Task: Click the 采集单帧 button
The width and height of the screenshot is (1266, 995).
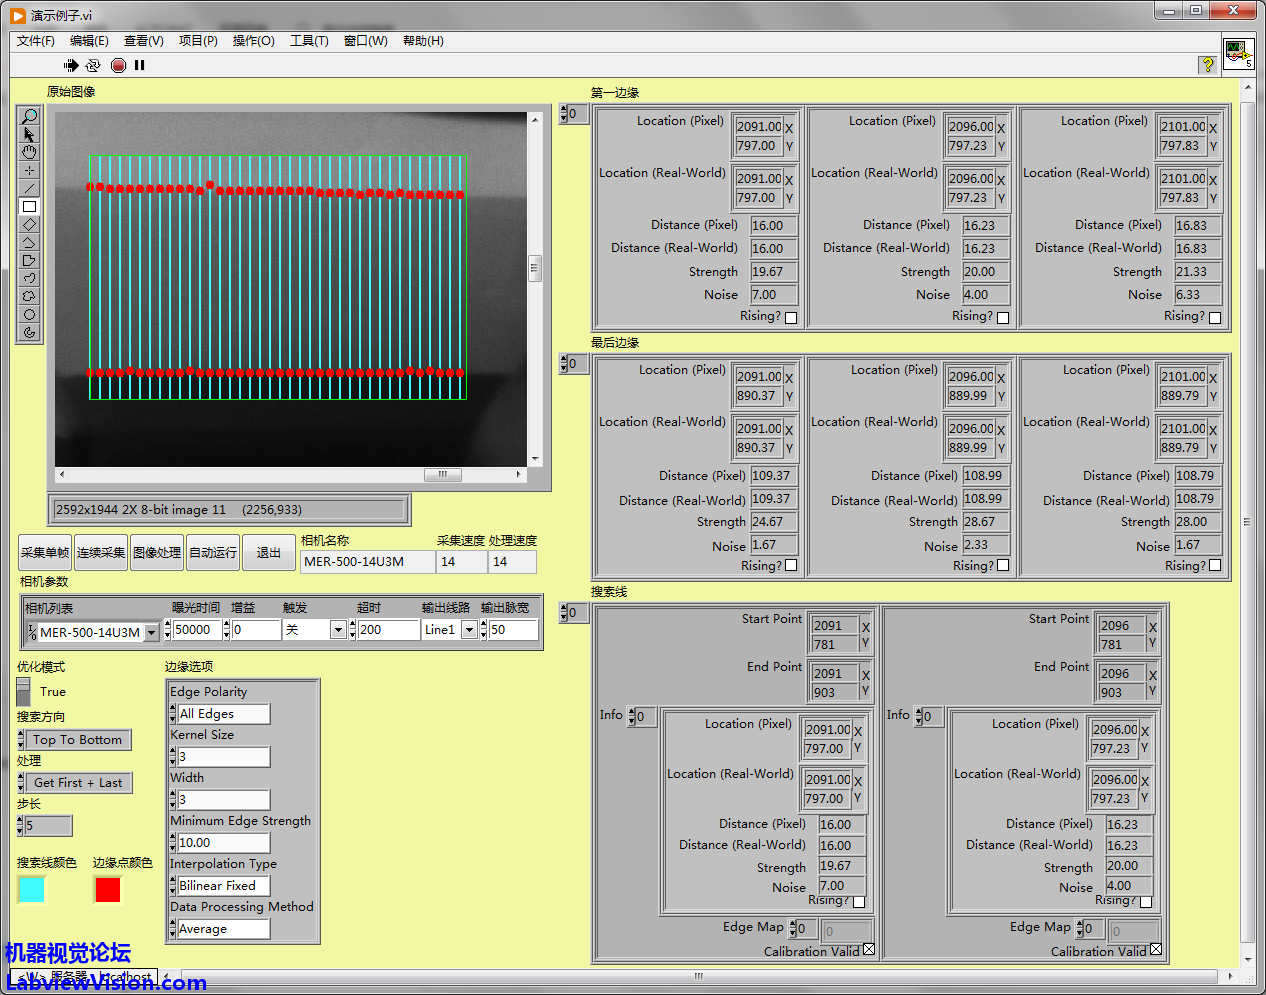Action: click(x=45, y=552)
